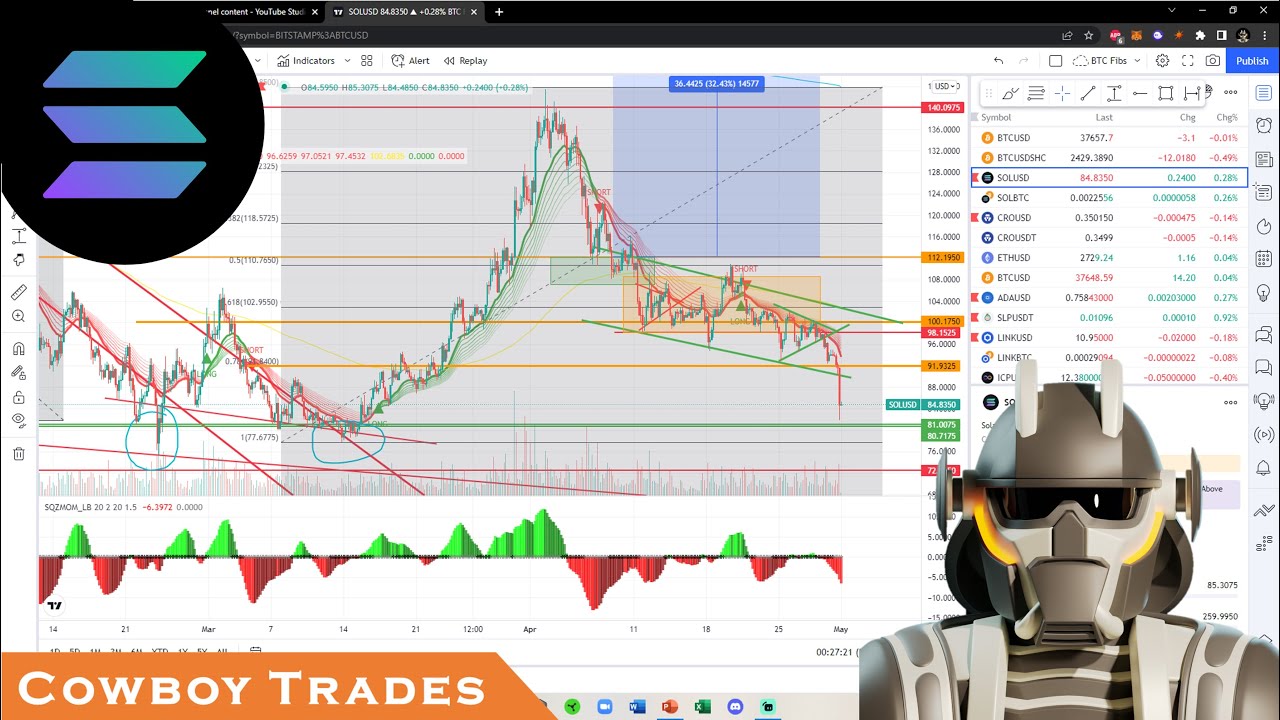1280x720 pixels.
Task: Open Discord from the taskbar
Action: 735,707
